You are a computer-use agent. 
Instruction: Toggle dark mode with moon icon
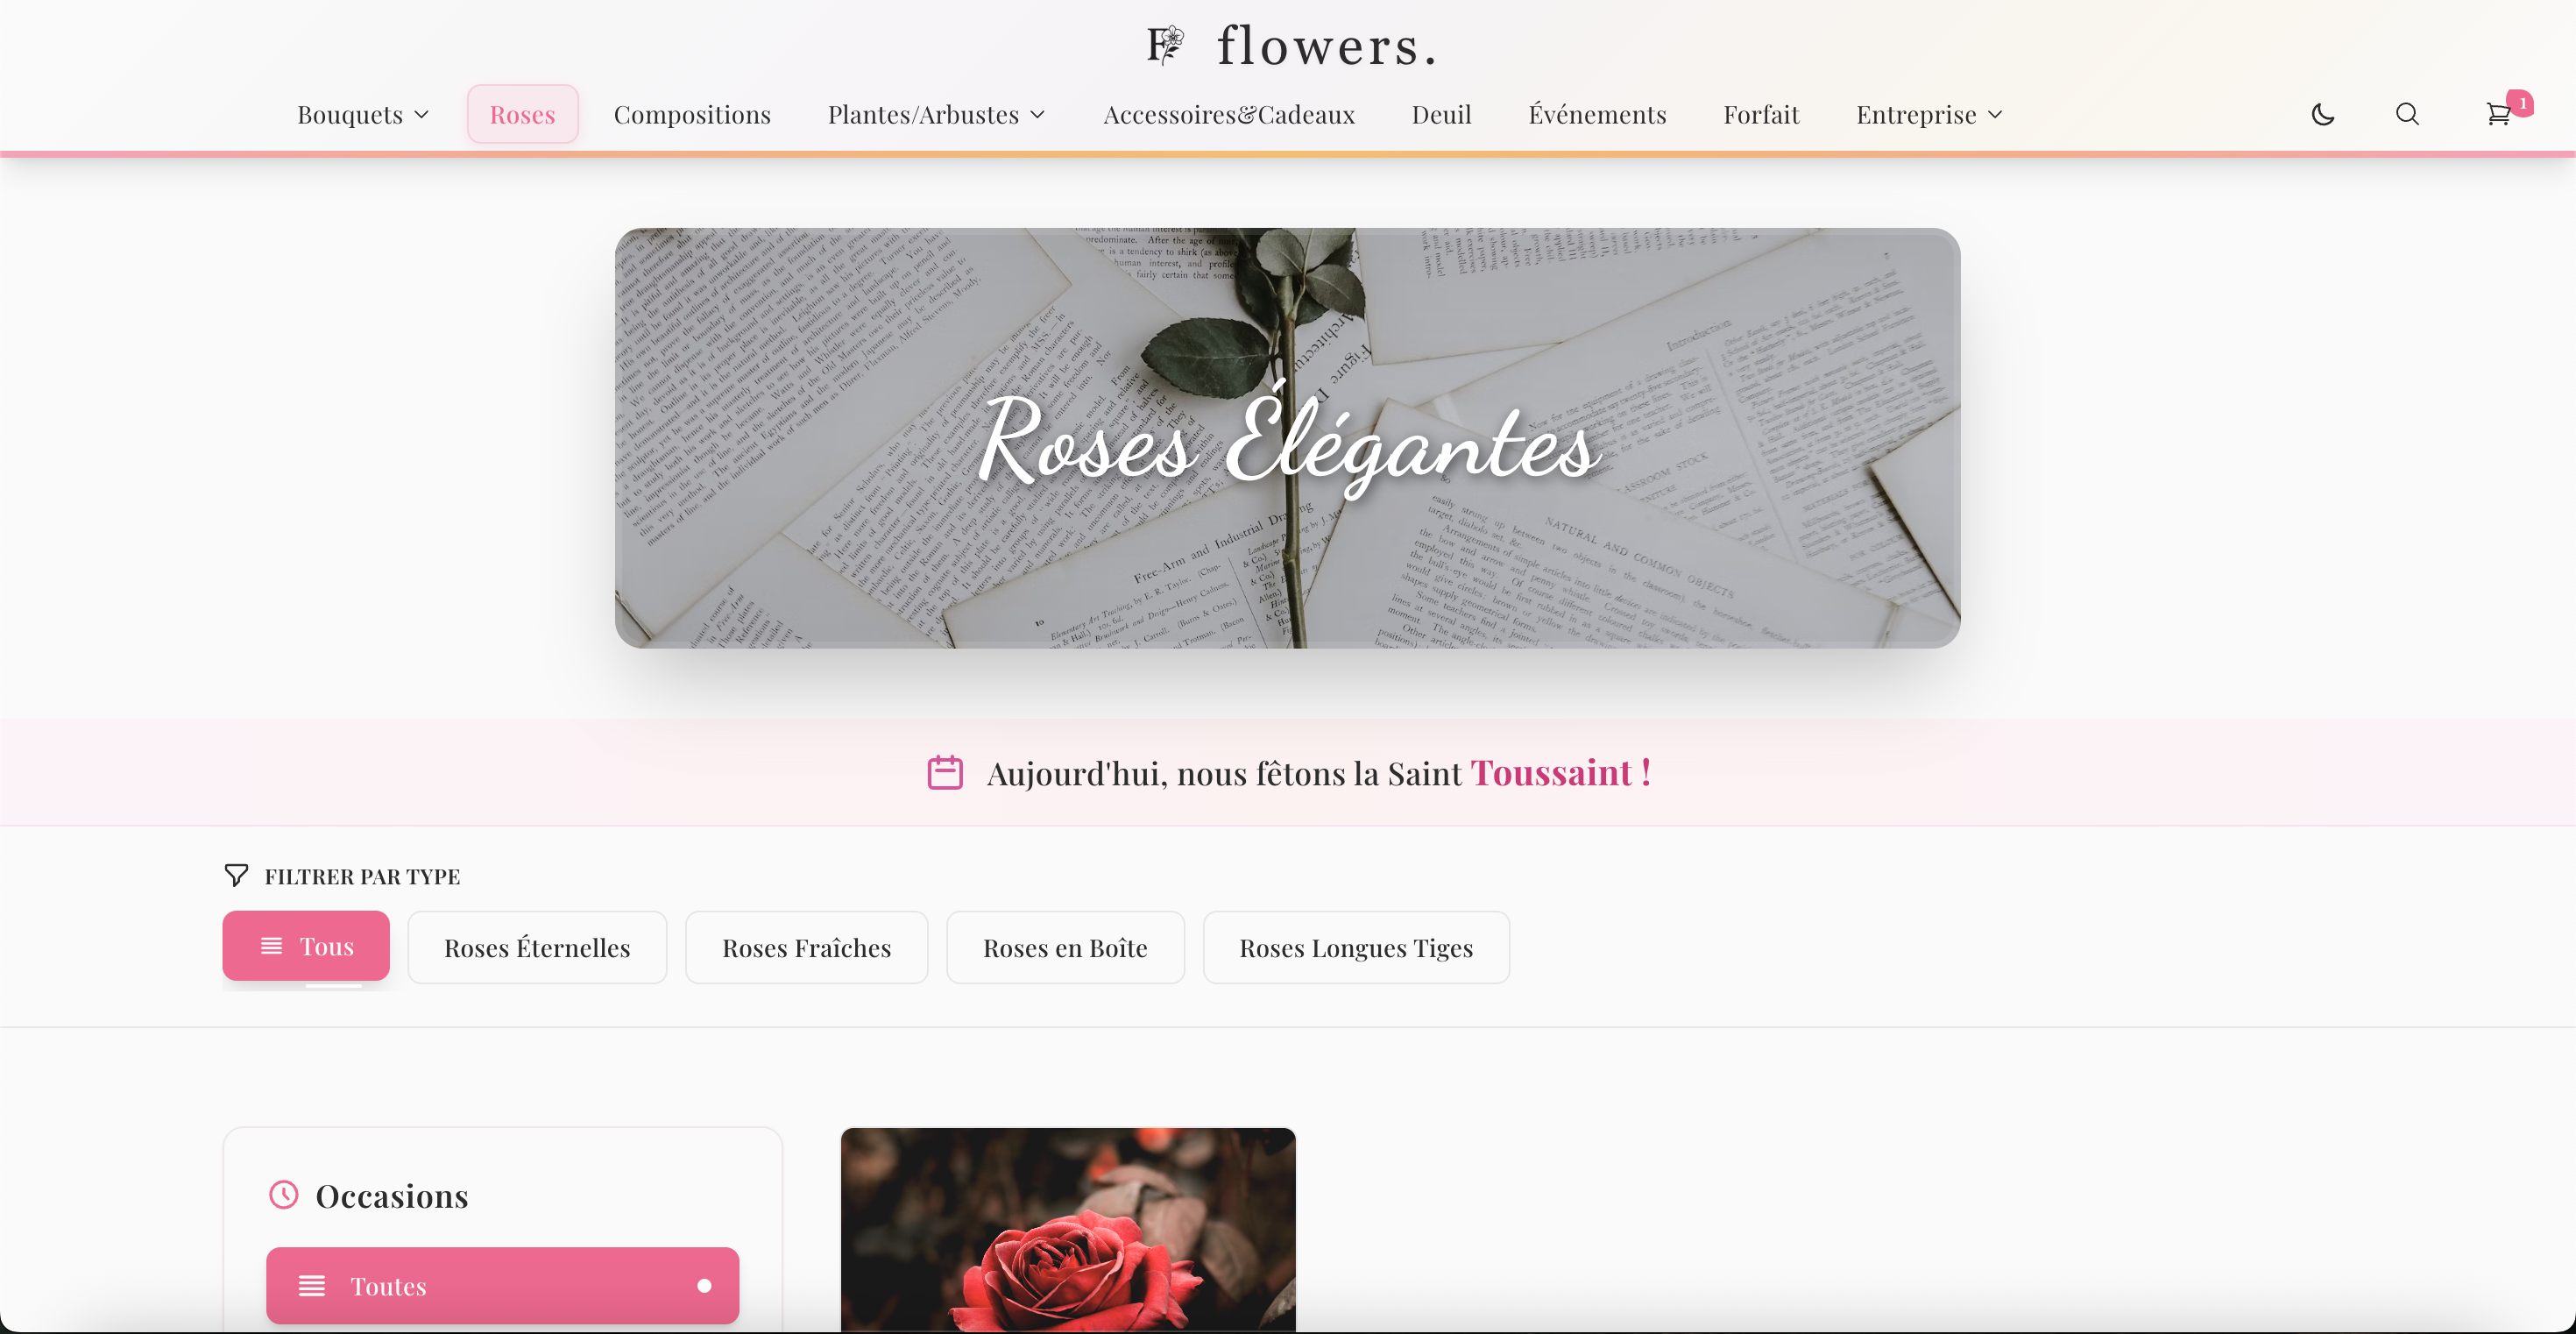coord(2322,115)
